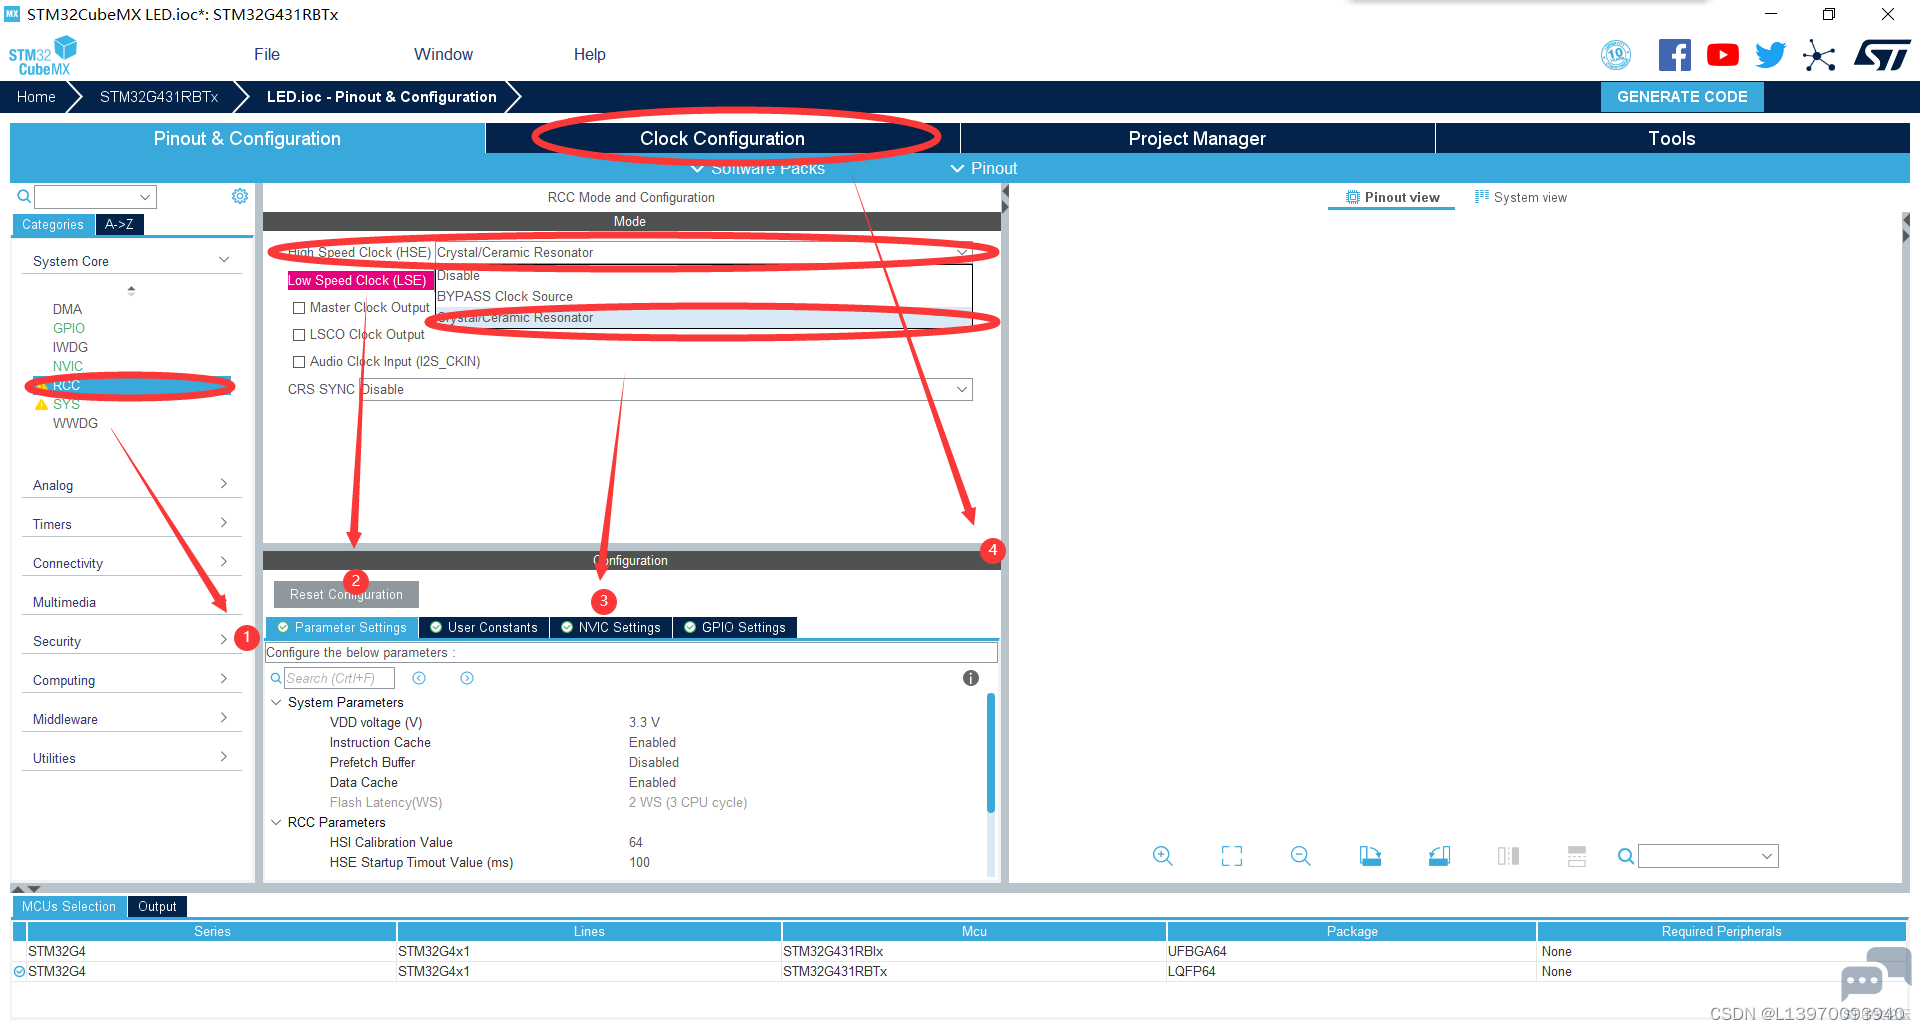The width and height of the screenshot is (1920, 1030).
Task: Open the pinout search dropdown arrow
Action: [1767, 856]
